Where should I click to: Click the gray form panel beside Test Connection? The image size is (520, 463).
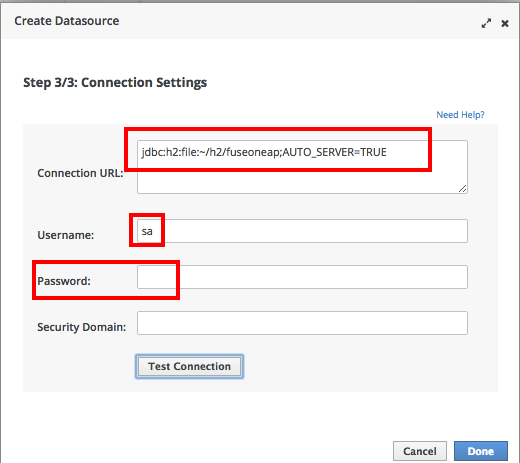point(367,367)
